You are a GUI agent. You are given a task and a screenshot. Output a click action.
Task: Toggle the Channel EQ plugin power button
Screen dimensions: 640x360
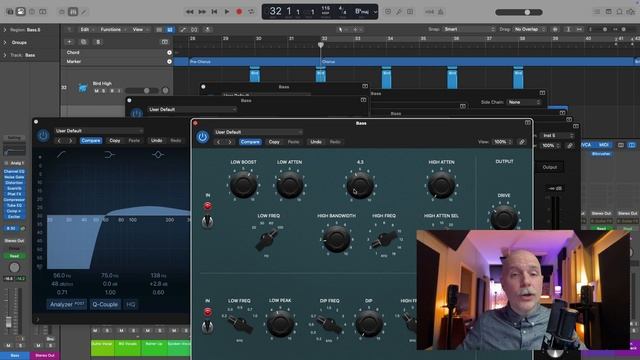click(43, 136)
